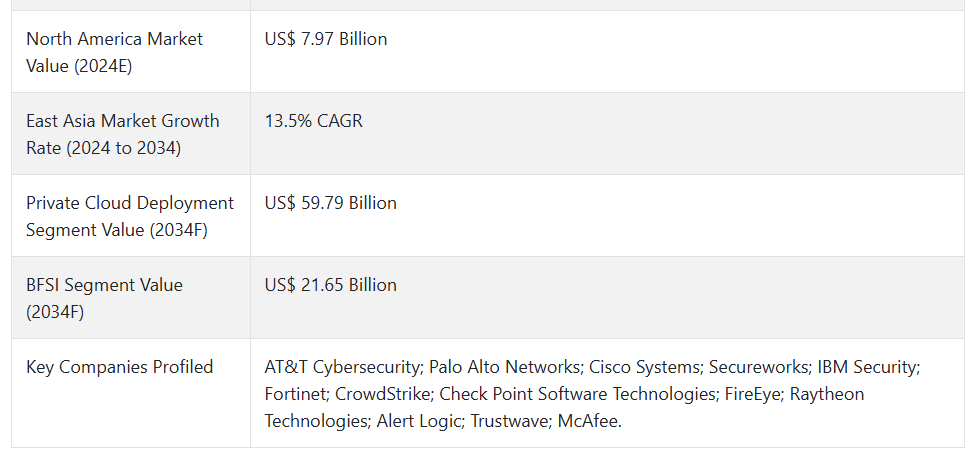Click Private Cloud Deployment Segment Value label
Viewport: 979px width, 449px height.
tap(130, 216)
